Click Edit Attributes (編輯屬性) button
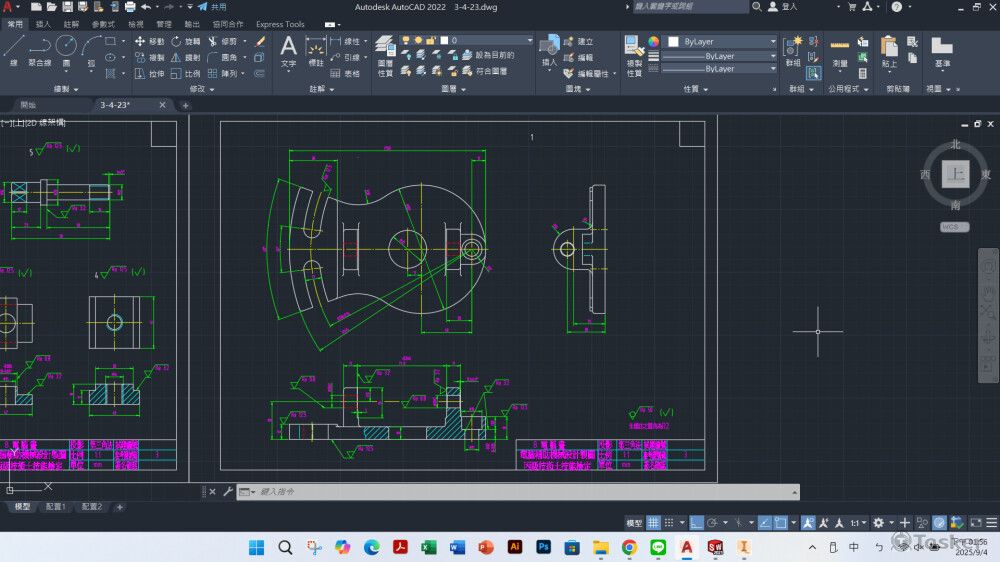This screenshot has height=562, width=1000. click(x=587, y=73)
